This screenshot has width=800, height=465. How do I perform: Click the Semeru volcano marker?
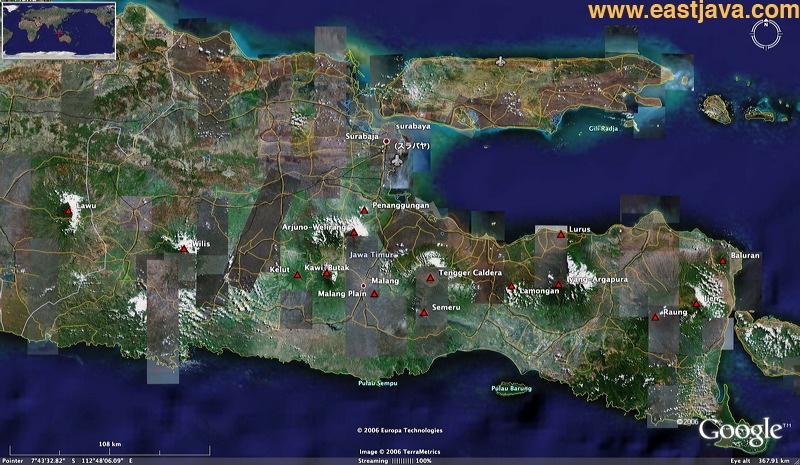(x=424, y=313)
